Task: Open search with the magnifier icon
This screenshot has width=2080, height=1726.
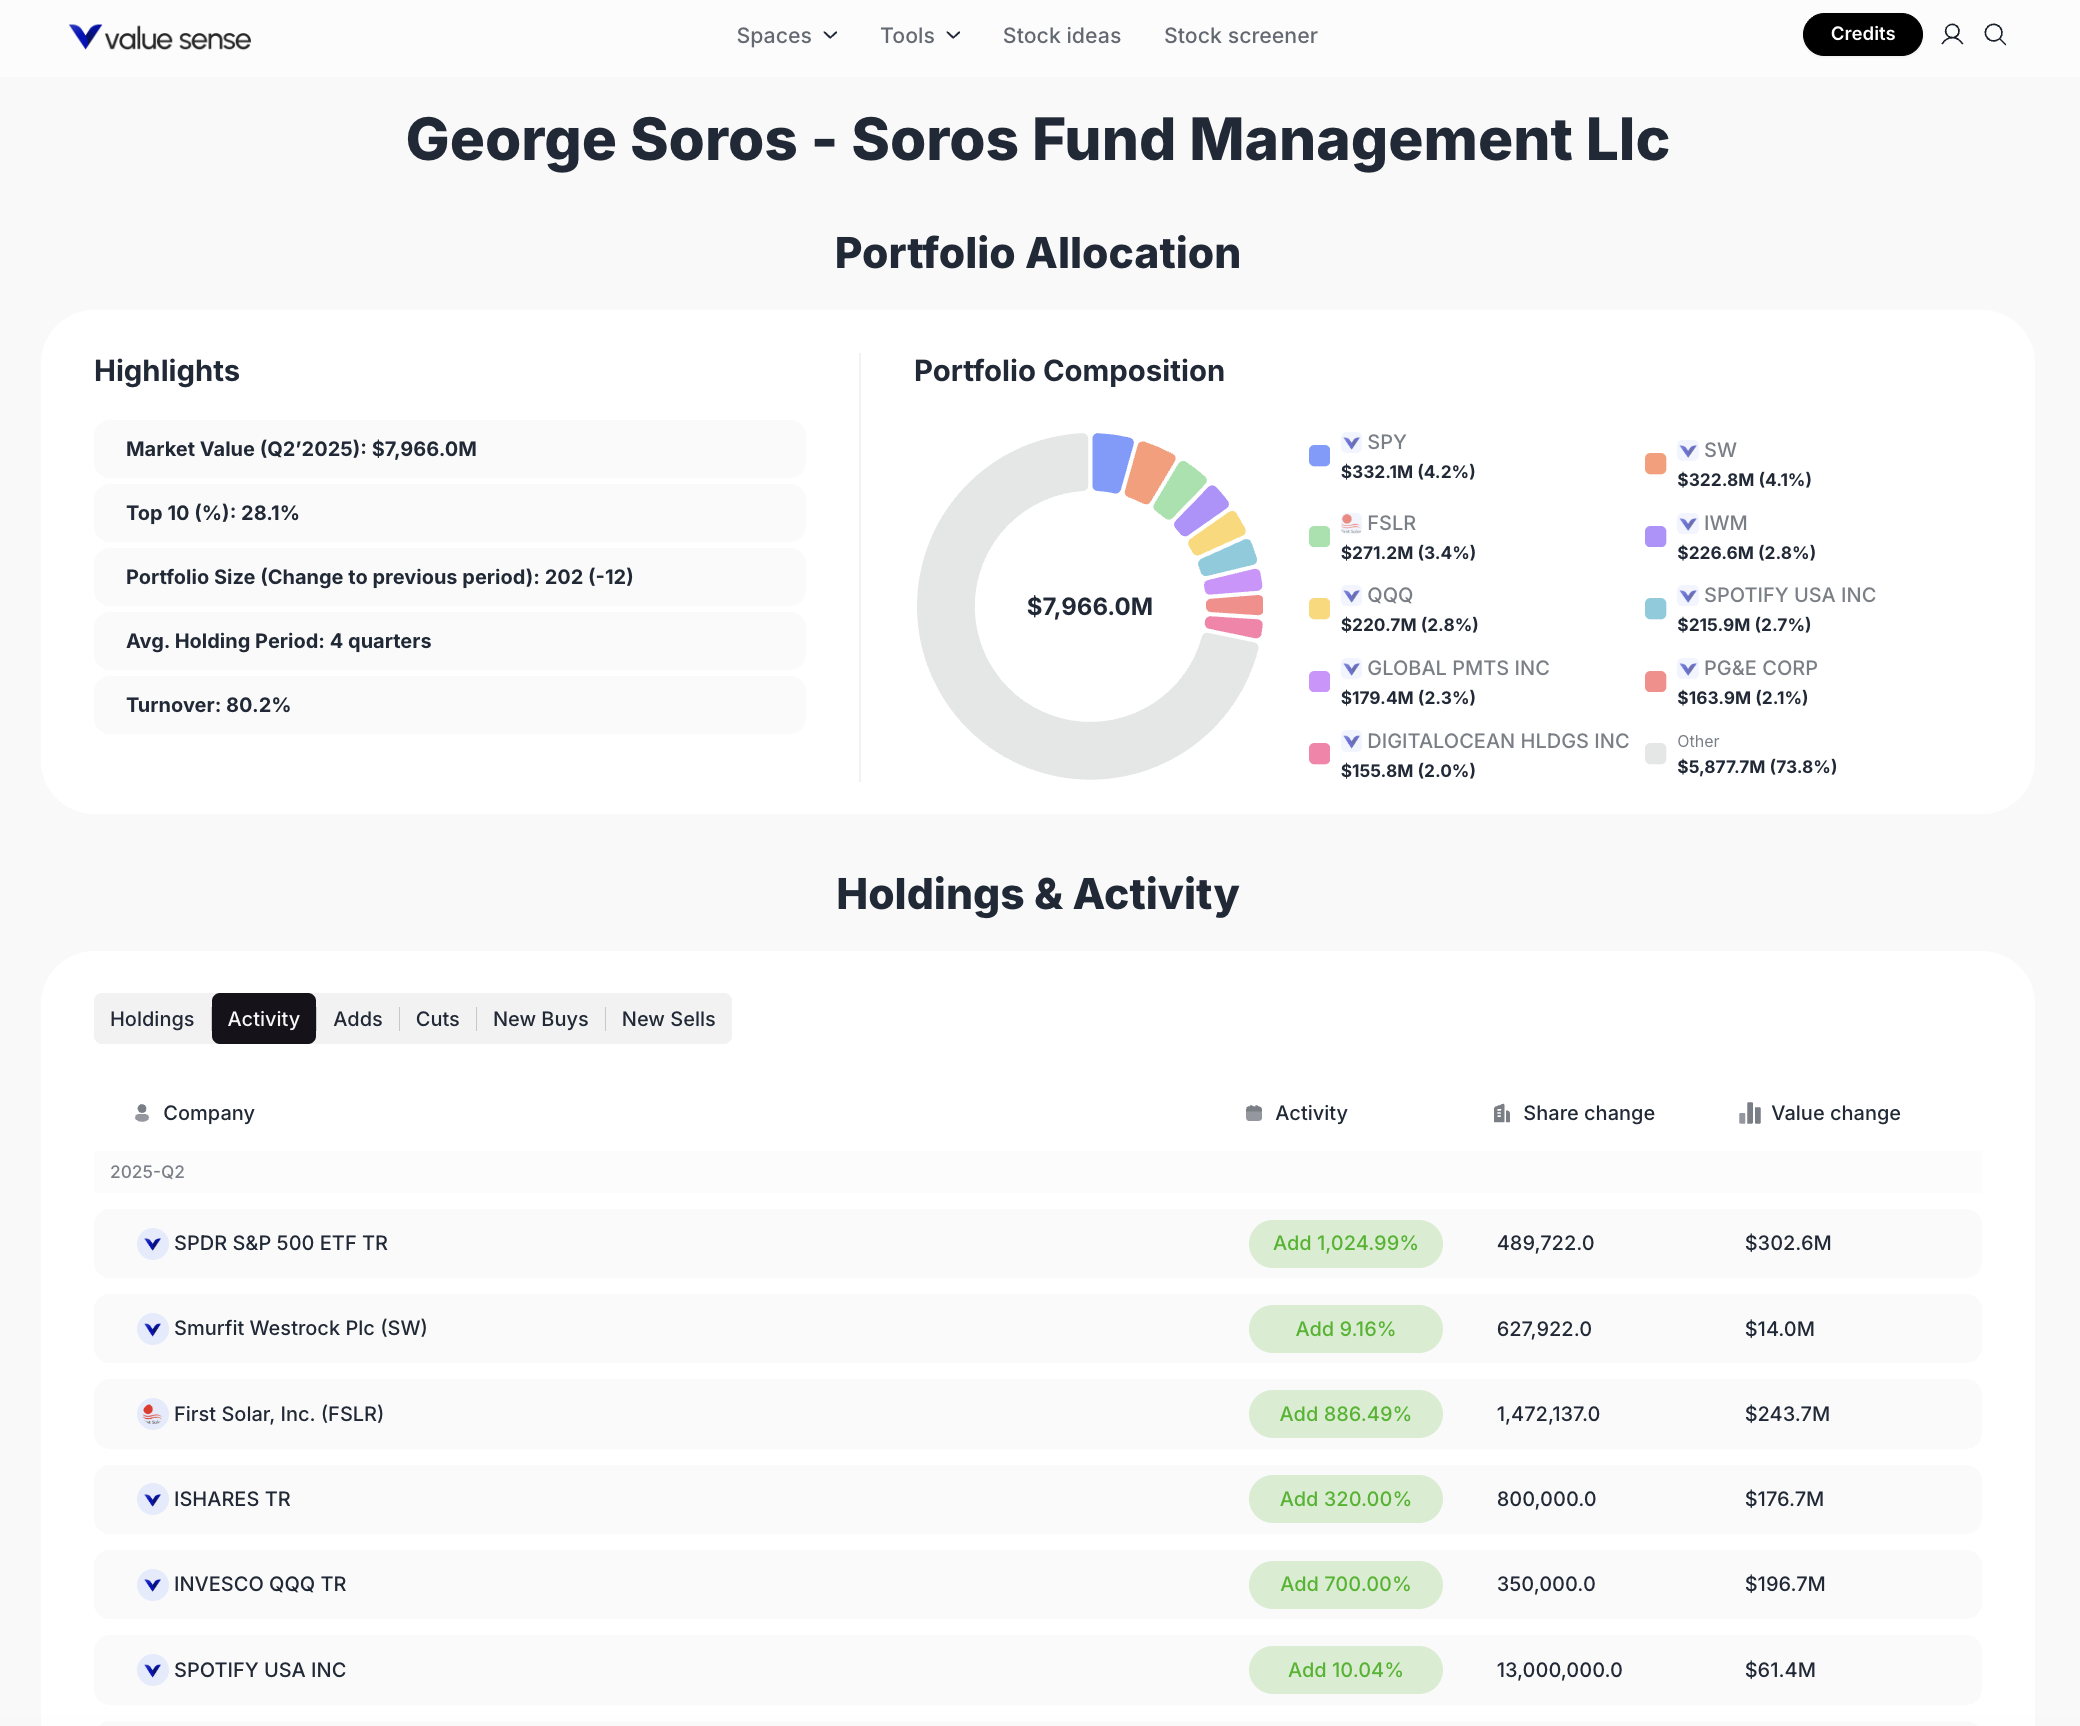Action: (x=1995, y=35)
